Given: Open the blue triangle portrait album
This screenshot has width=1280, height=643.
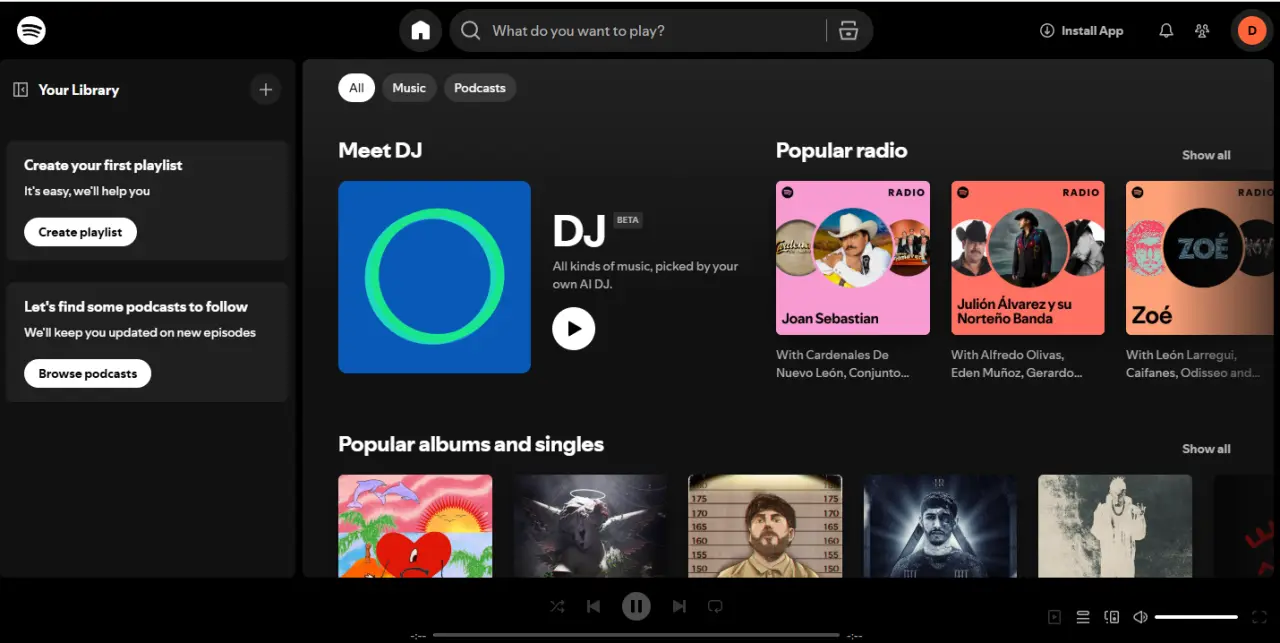Looking at the screenshot, I should [940, 526].
